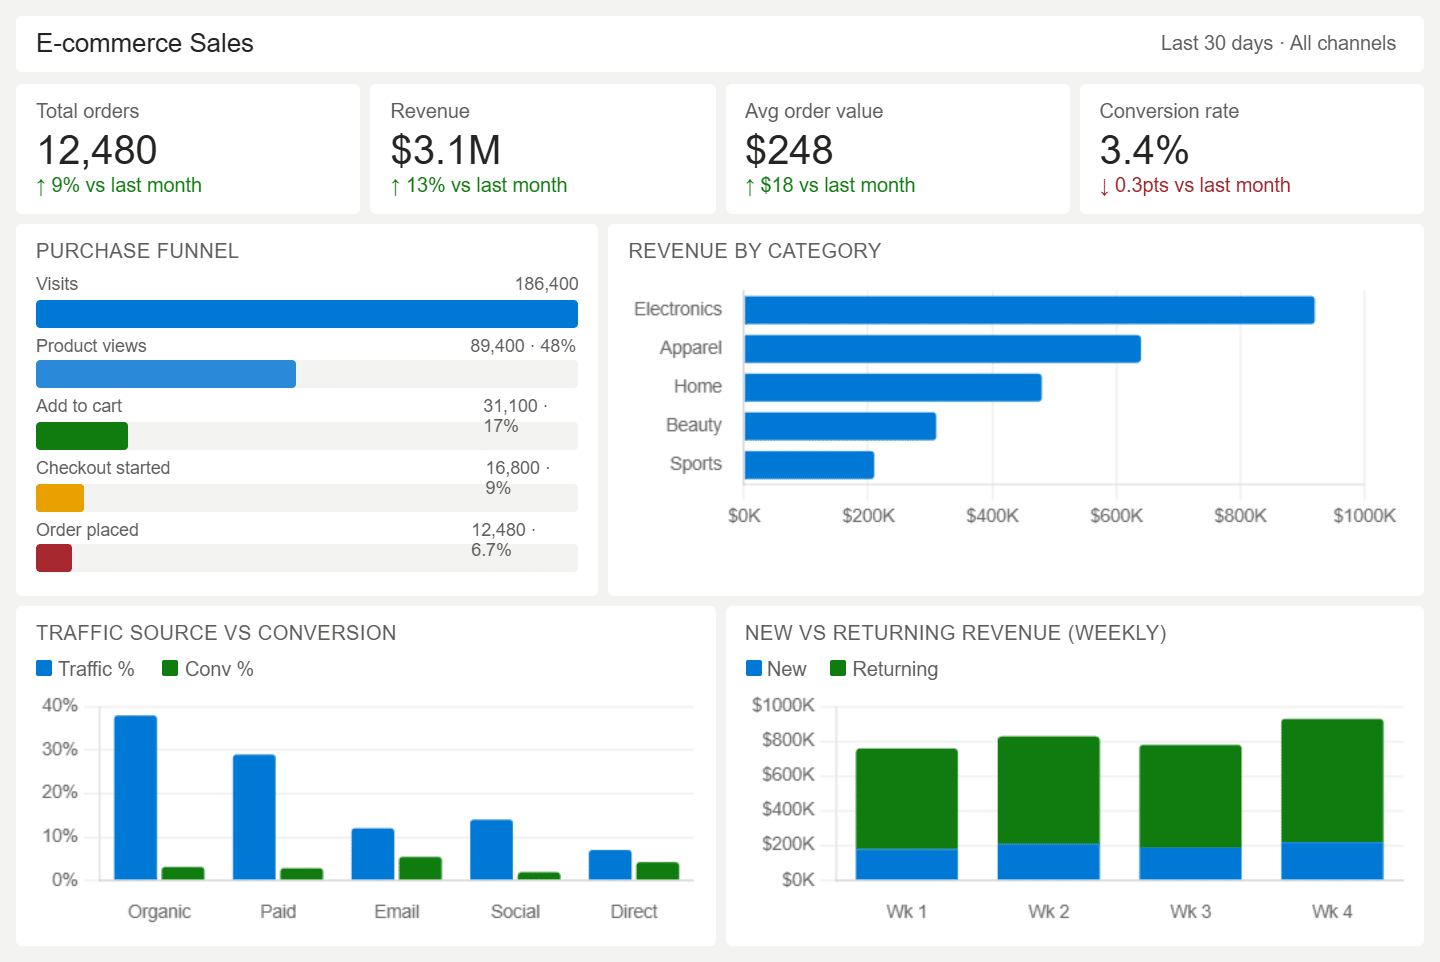
Task: Click the Revenue value '$3.1M'
Action: click(x=446, y=150)
